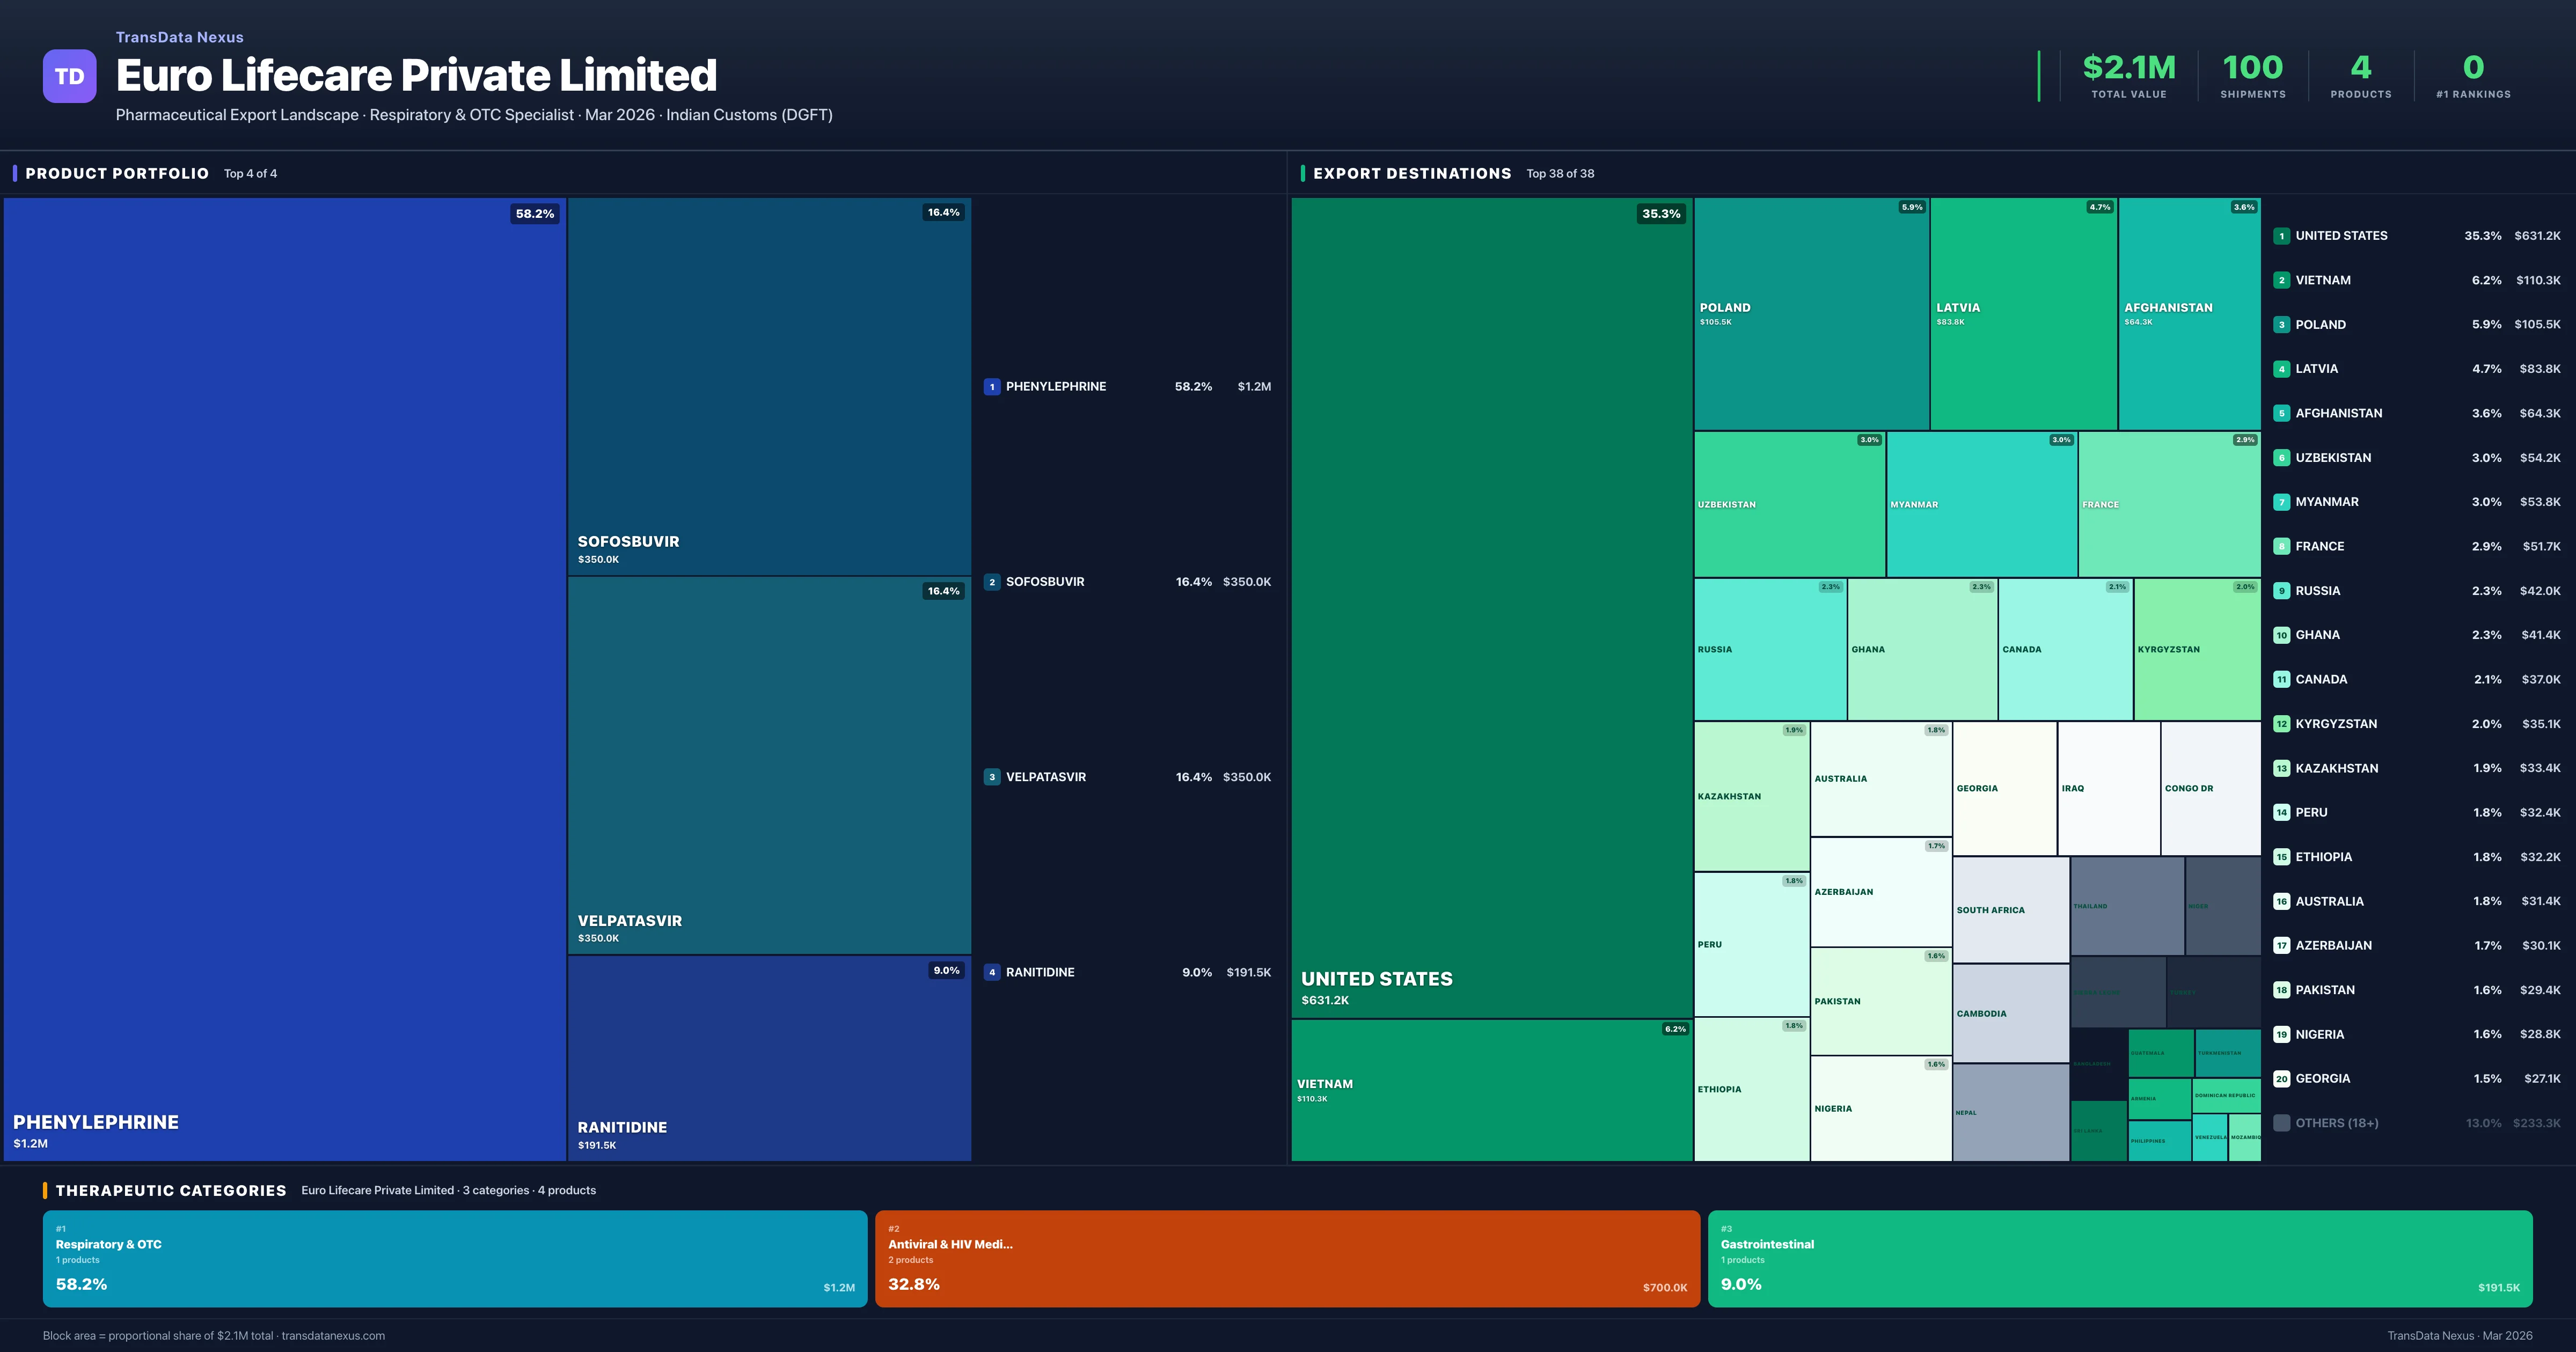Click rank badge 2 next to VIETNAM
The image size is (2576, 1352).
(x=2281, y=280)
